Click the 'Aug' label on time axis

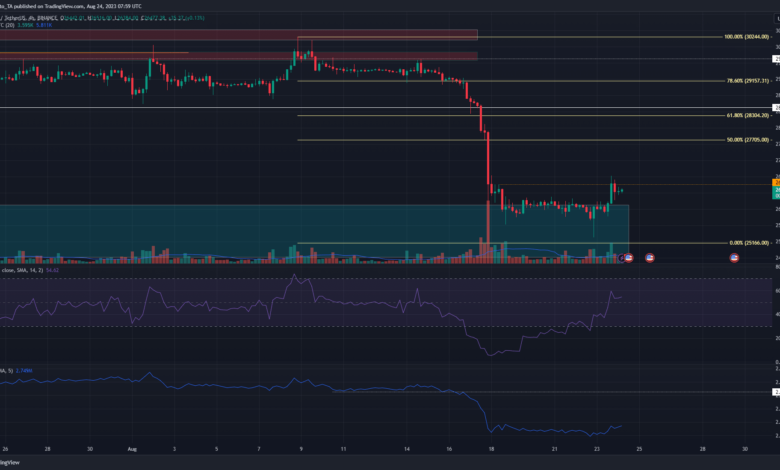click(132, 450)
